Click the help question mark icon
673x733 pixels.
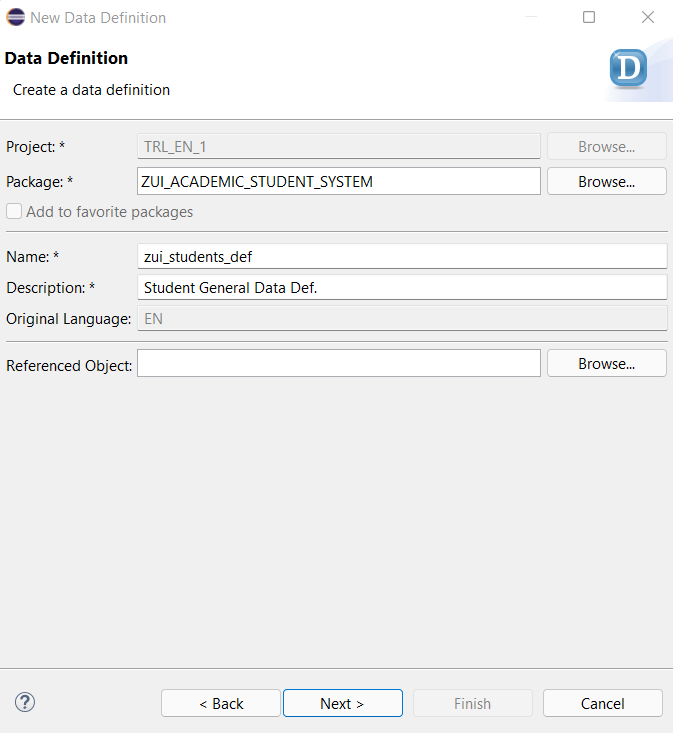coord(25,702)
